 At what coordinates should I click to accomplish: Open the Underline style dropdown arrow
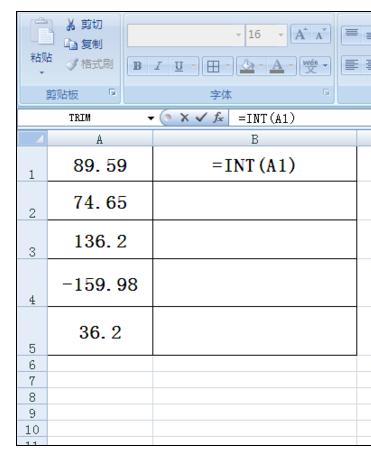coord(194,66)
